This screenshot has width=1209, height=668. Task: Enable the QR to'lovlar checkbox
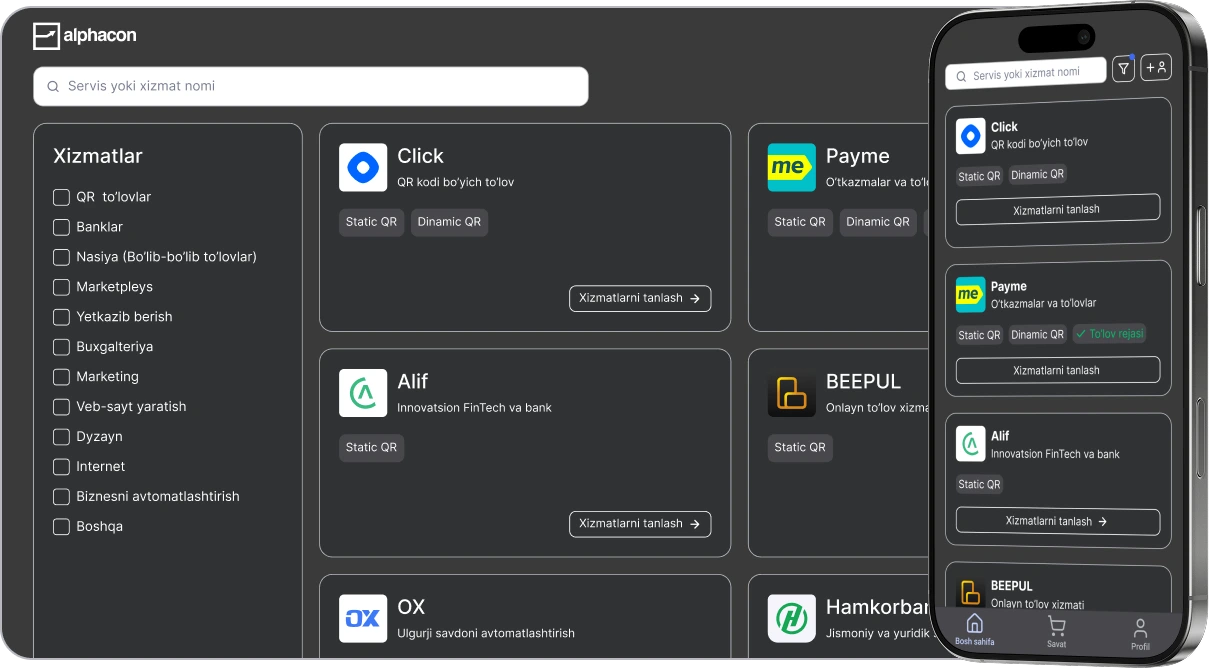[x=61, y=197]
